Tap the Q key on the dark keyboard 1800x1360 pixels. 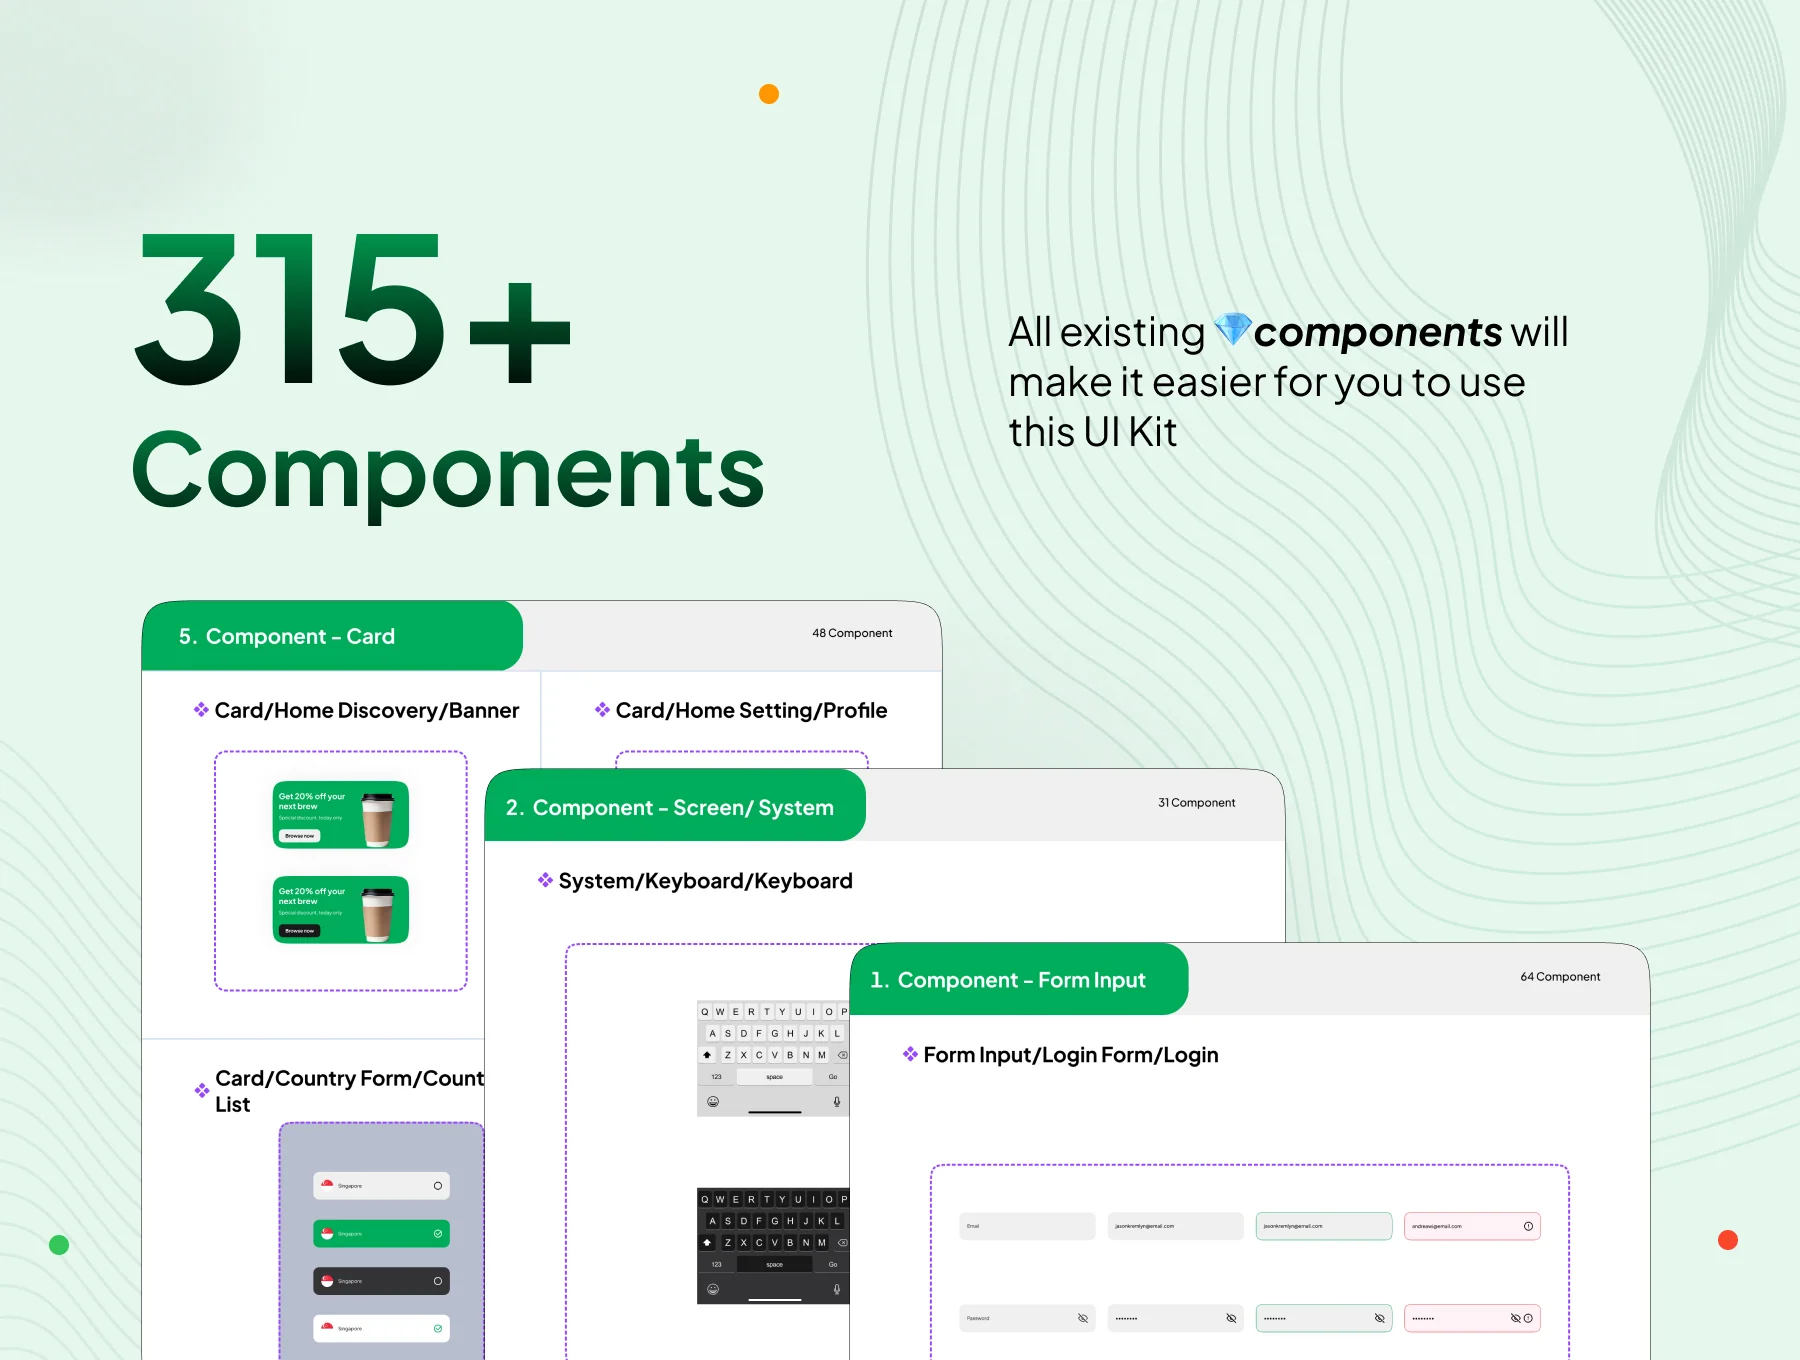pos(705,1199)
